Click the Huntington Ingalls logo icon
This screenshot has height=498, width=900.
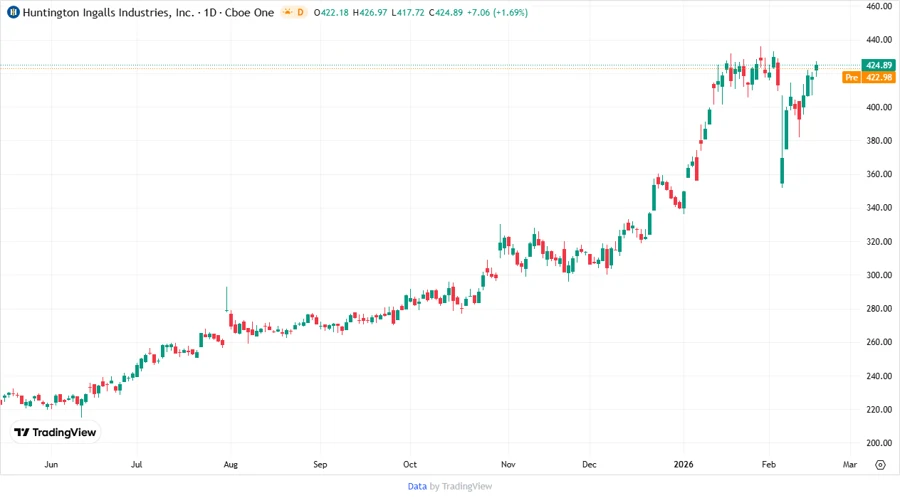click(x=13, y=12)
